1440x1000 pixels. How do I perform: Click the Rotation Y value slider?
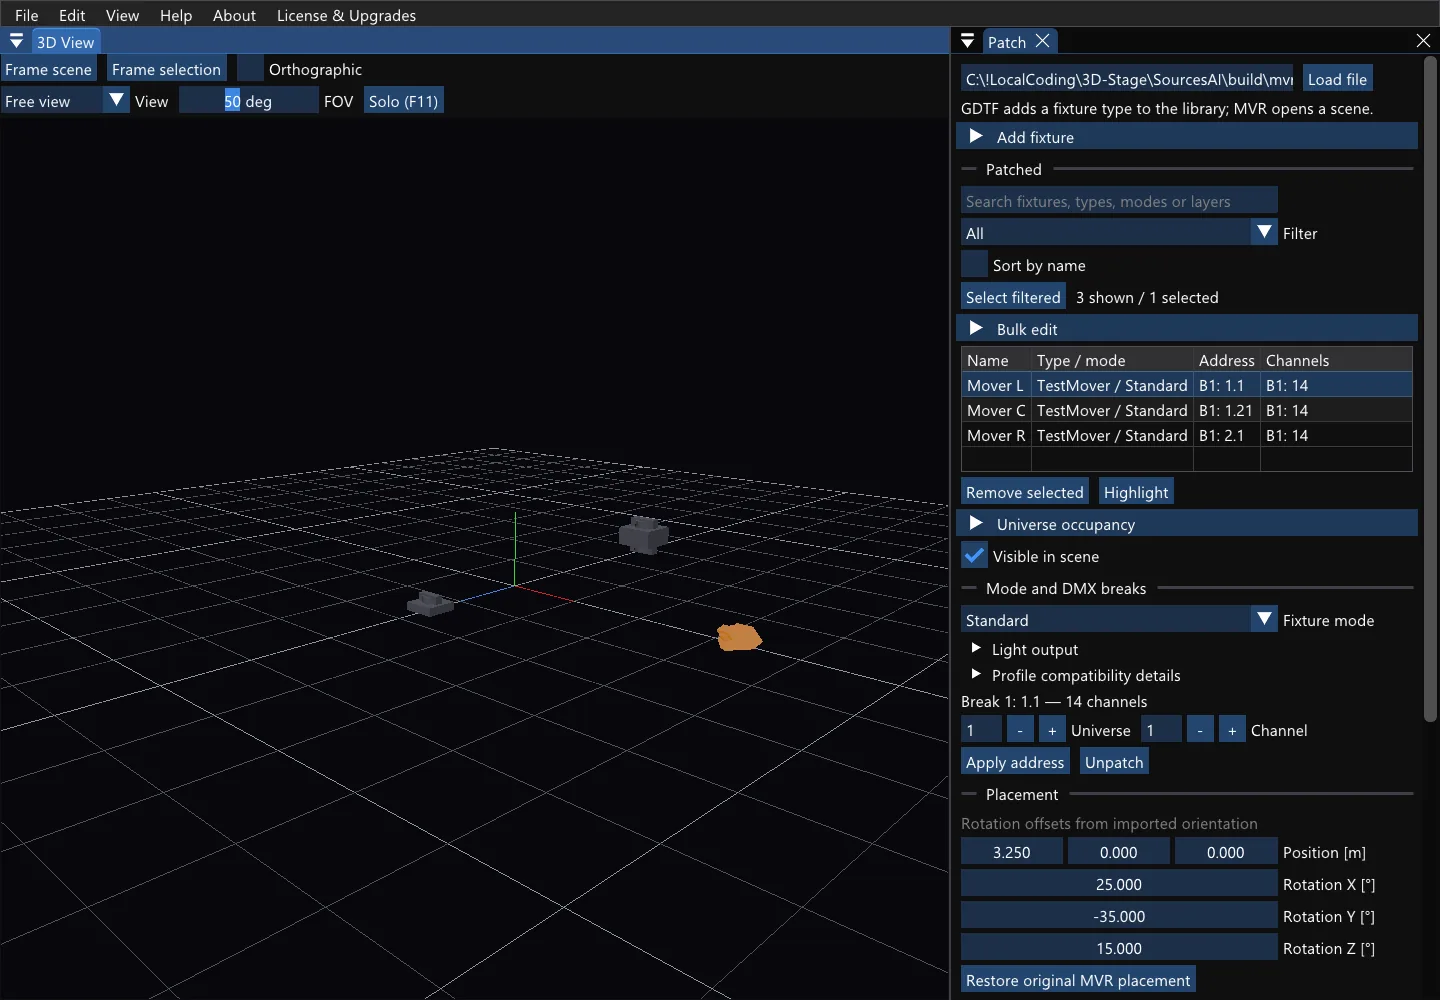[x=1119, y=916]
